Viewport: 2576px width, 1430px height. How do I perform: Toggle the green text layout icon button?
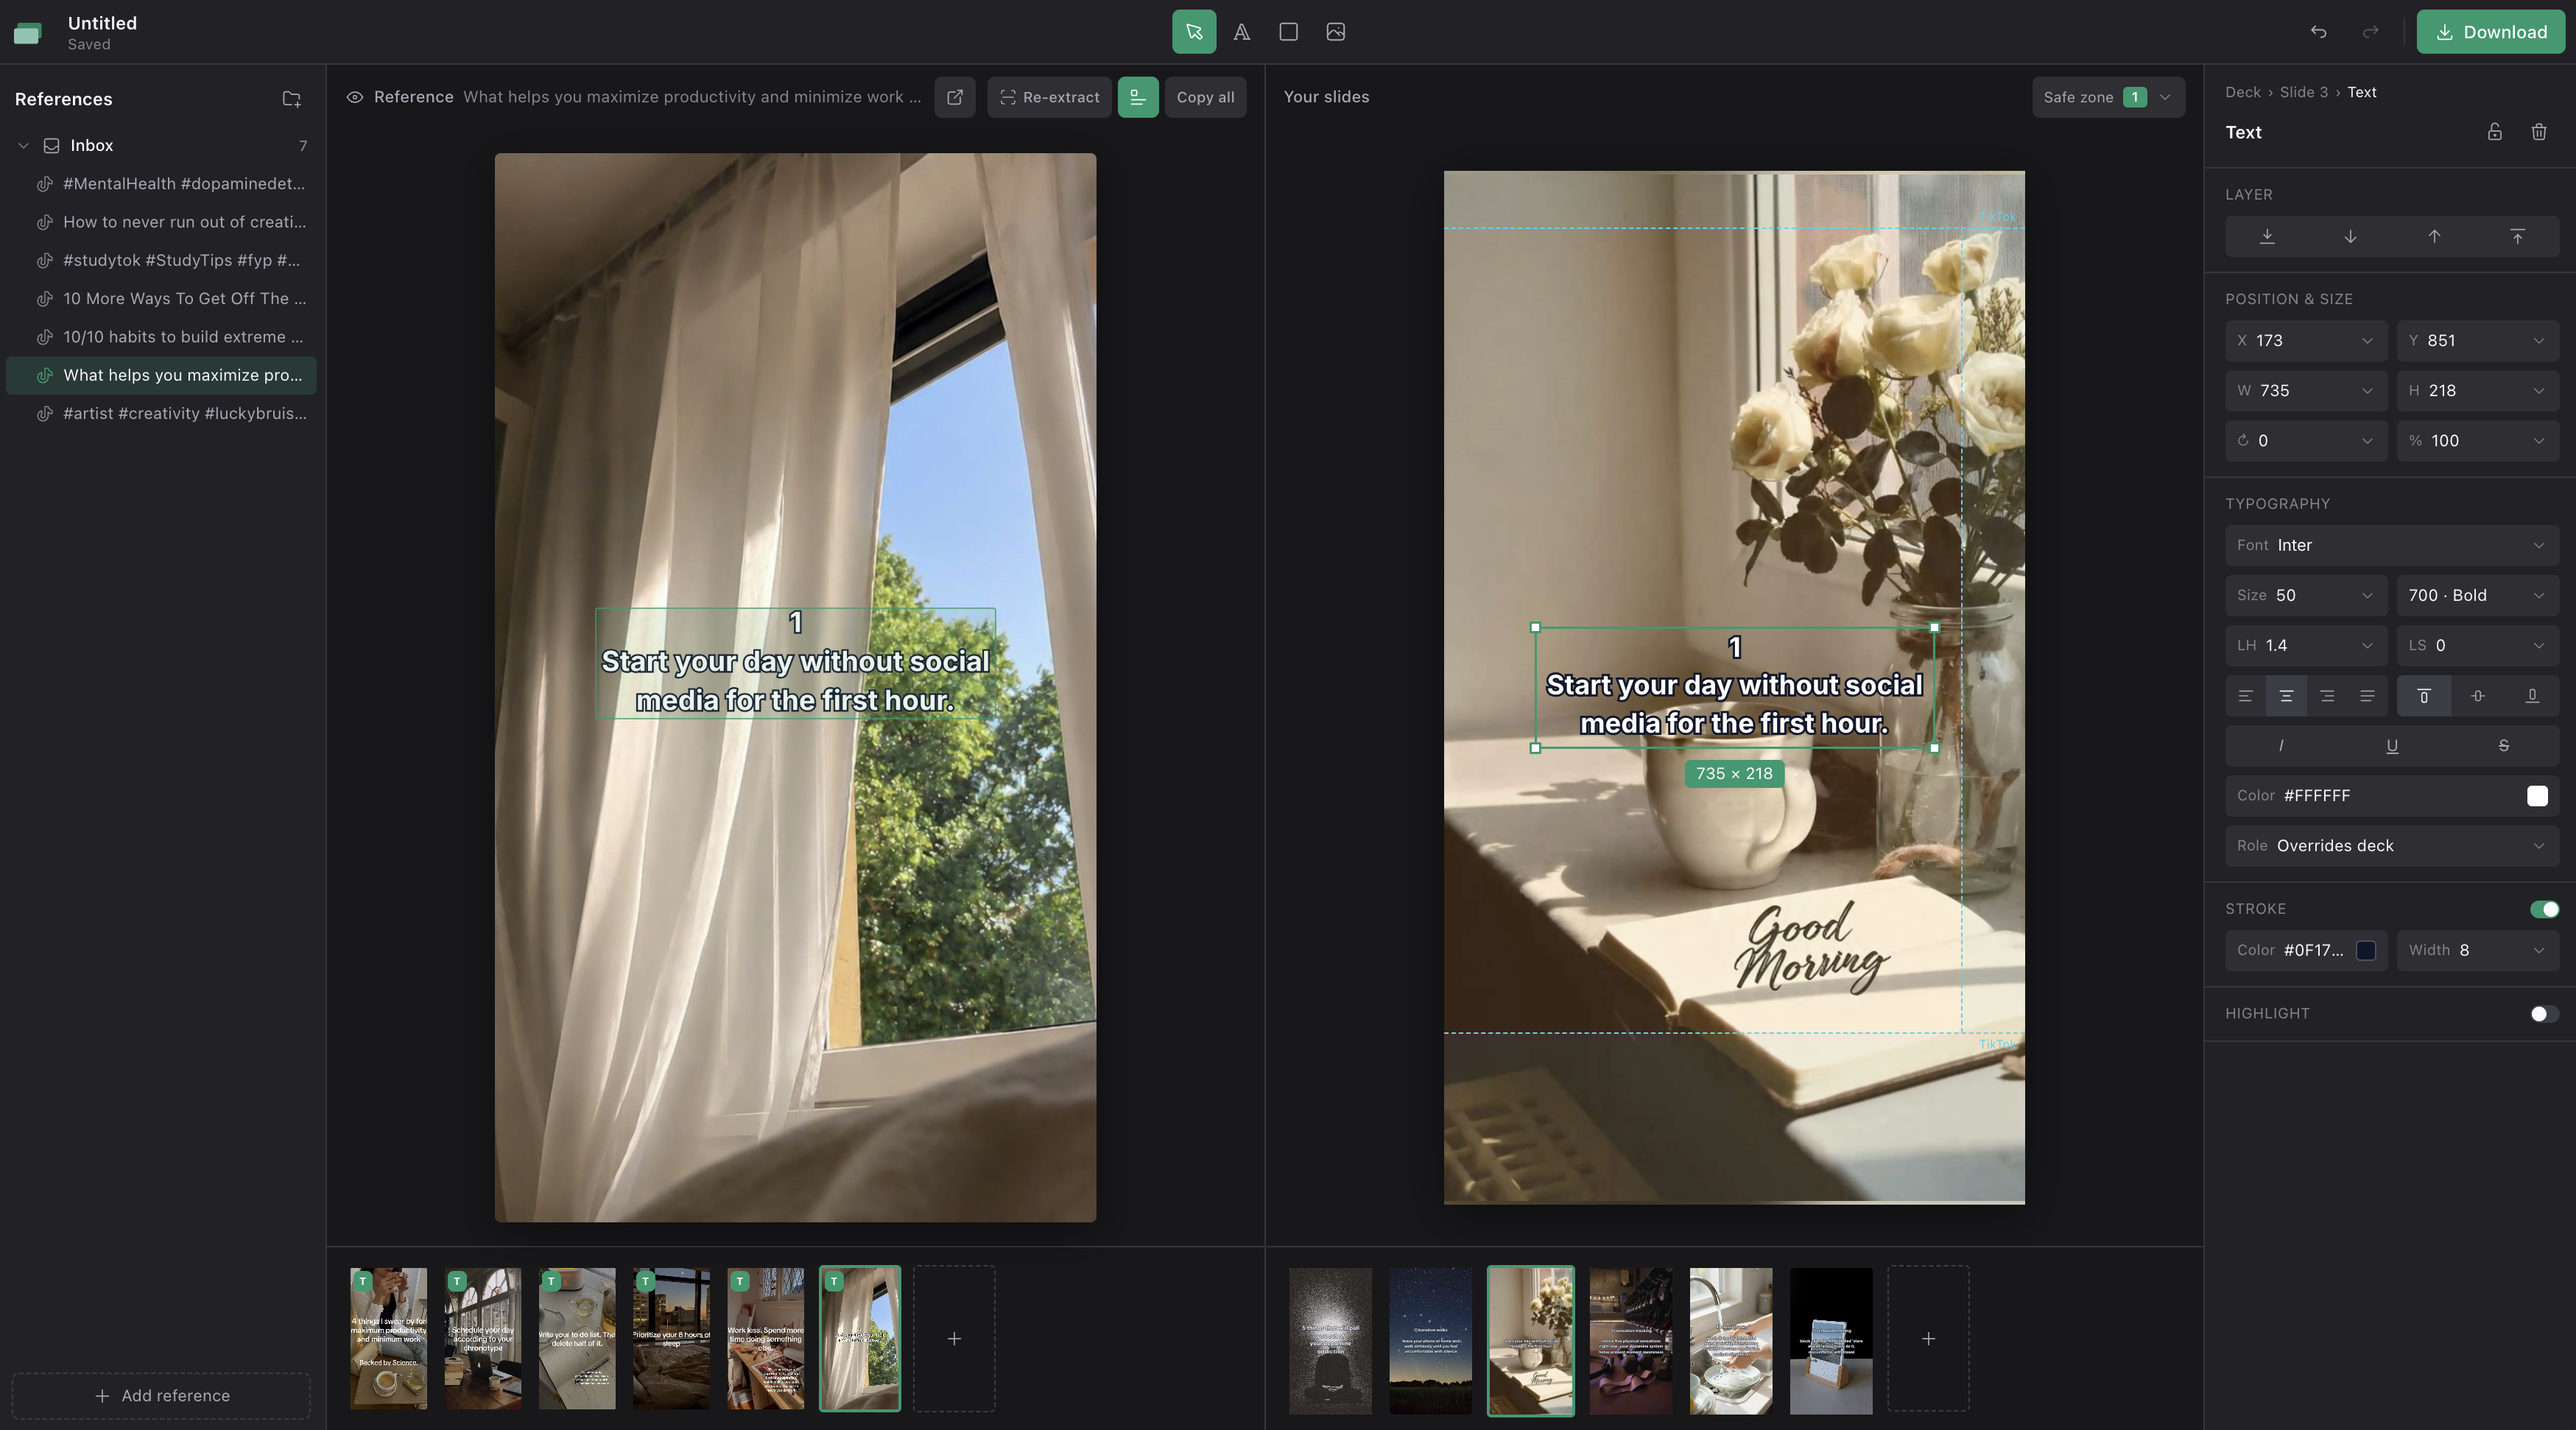pos(1138,97)
